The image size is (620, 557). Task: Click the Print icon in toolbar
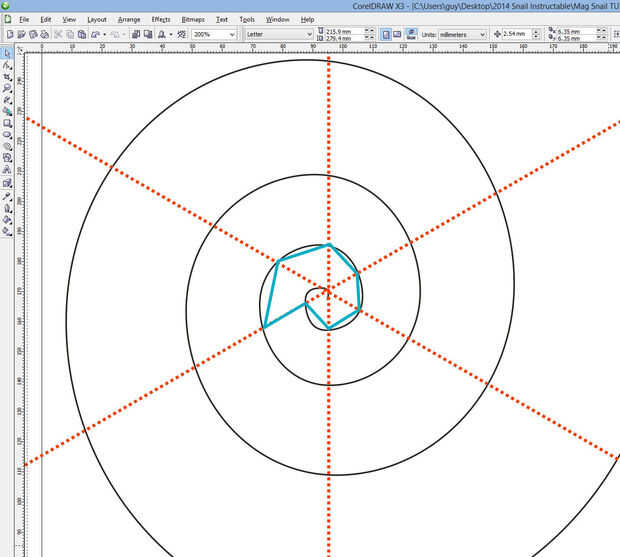(45, 34)
